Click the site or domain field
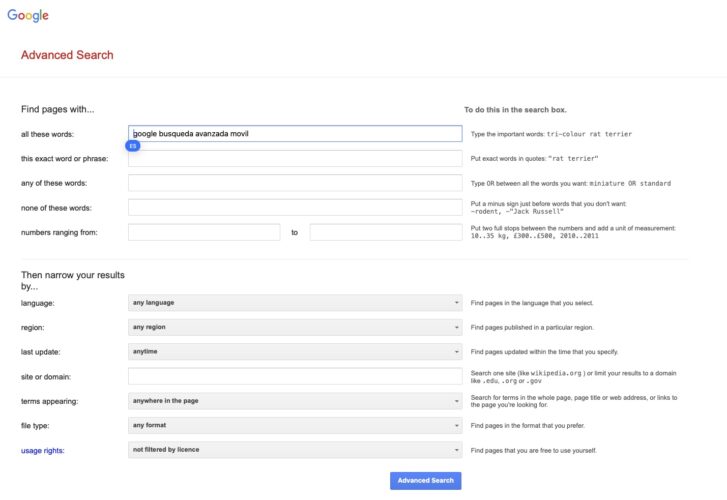 tap(295, 376)
